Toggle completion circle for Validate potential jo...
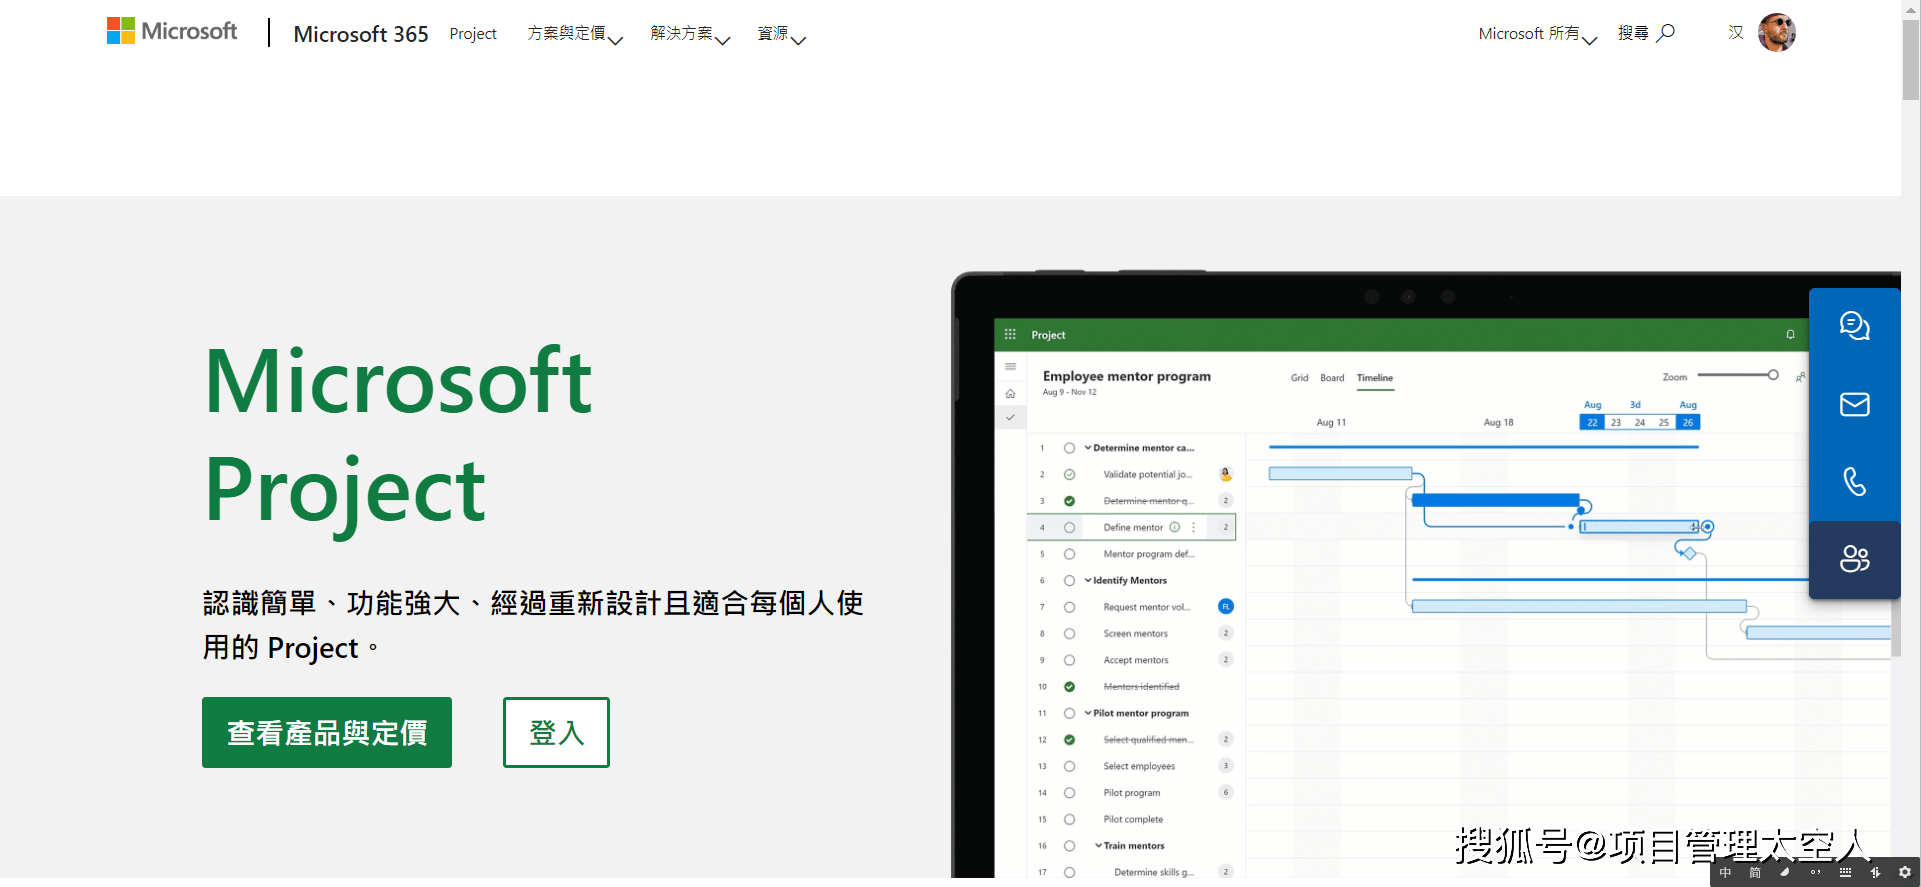 1069,474
